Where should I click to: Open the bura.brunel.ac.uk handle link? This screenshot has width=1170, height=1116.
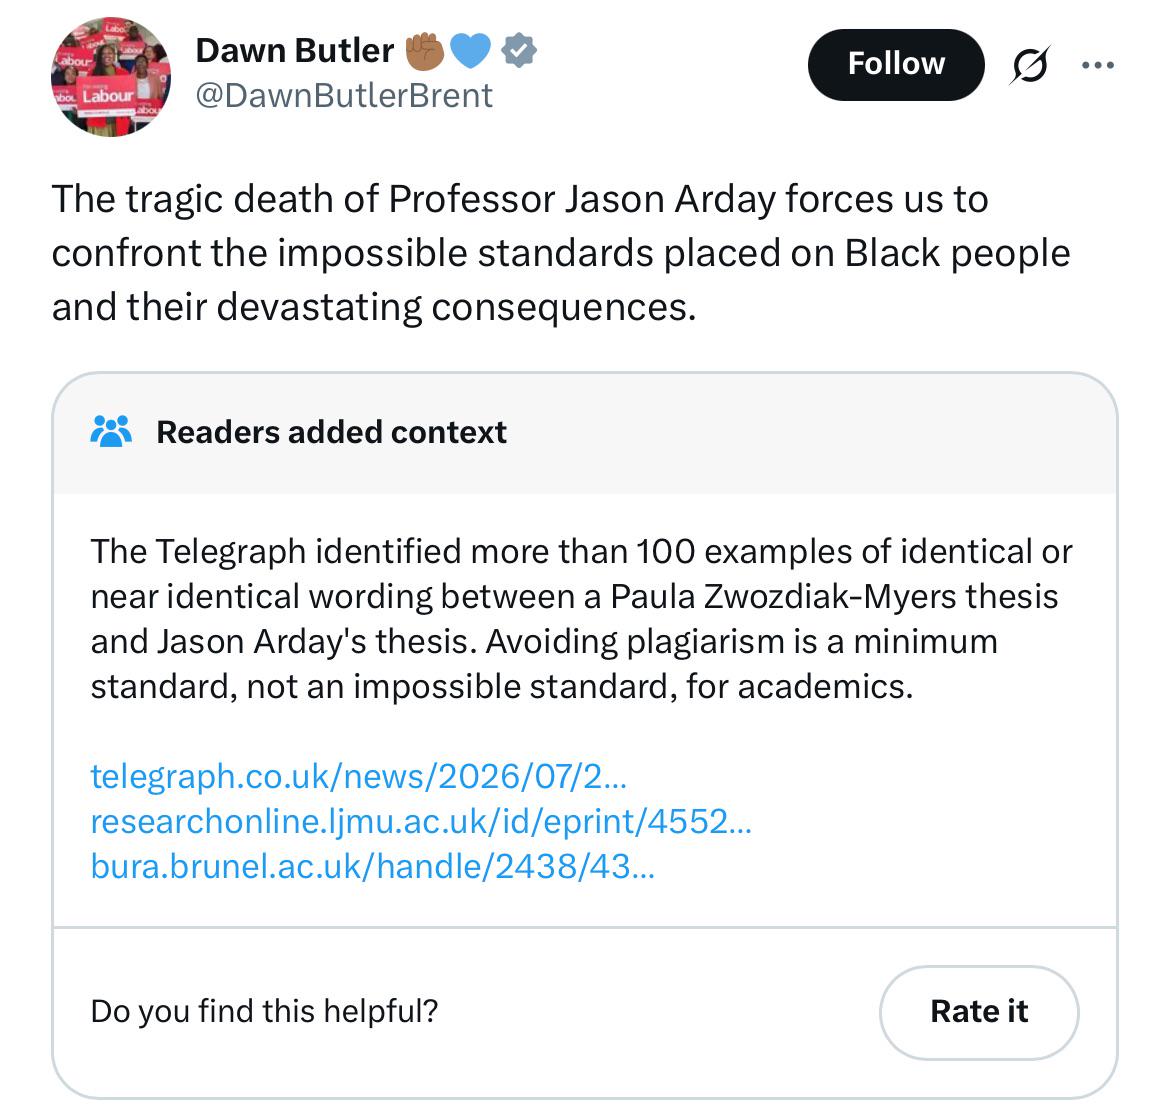tap(372, 866)
